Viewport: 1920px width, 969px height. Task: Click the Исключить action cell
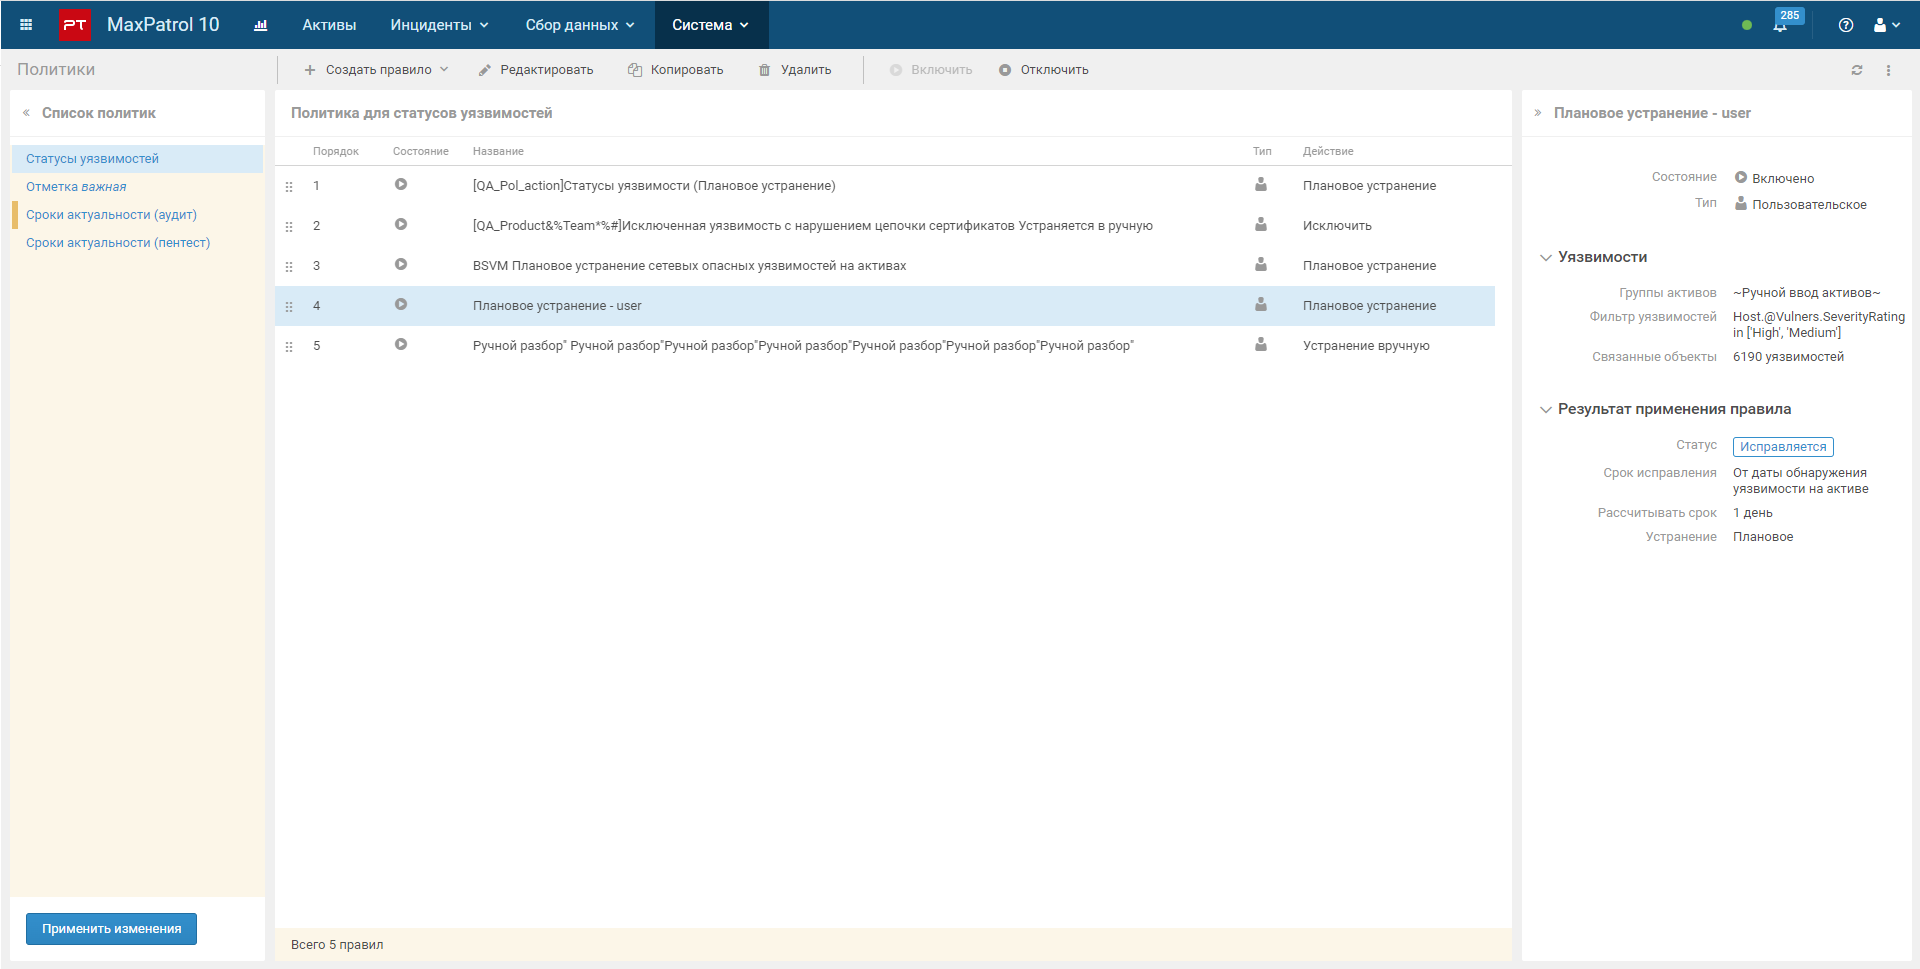[1337, 226]
